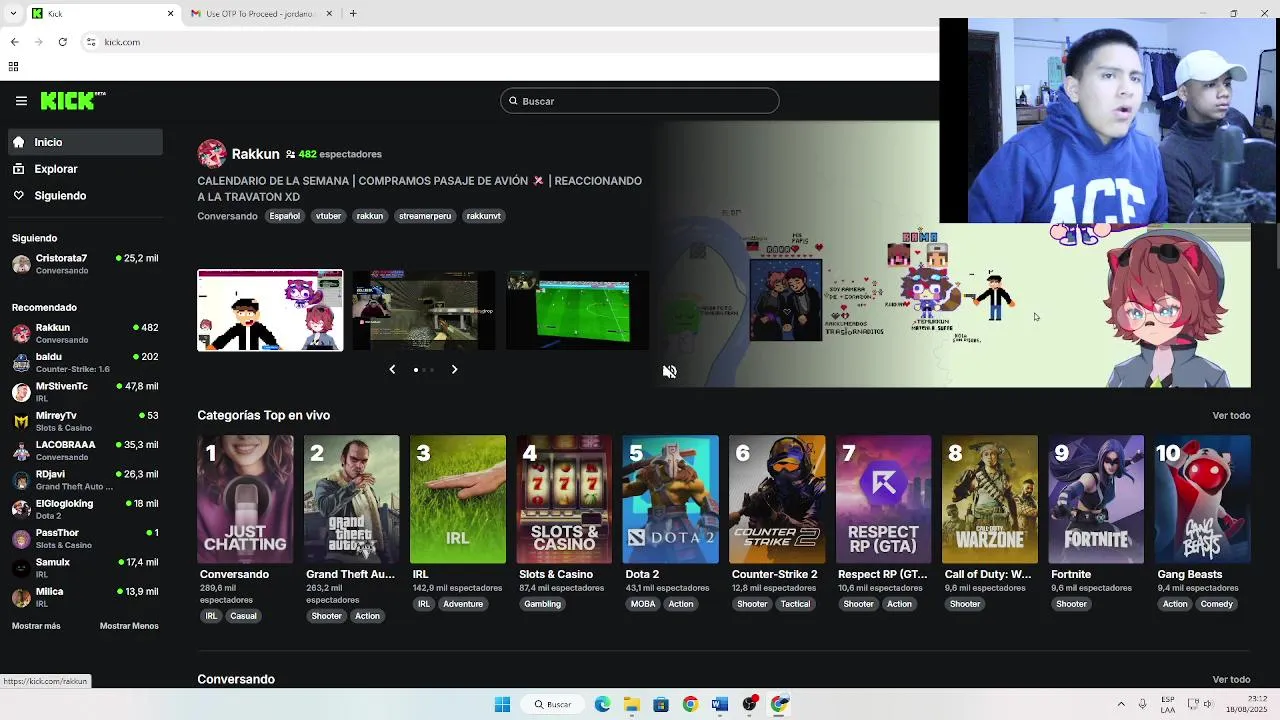Select second carousel thumbnail of shooter game
The image size is (1280, 720).
tap(424, 310)
